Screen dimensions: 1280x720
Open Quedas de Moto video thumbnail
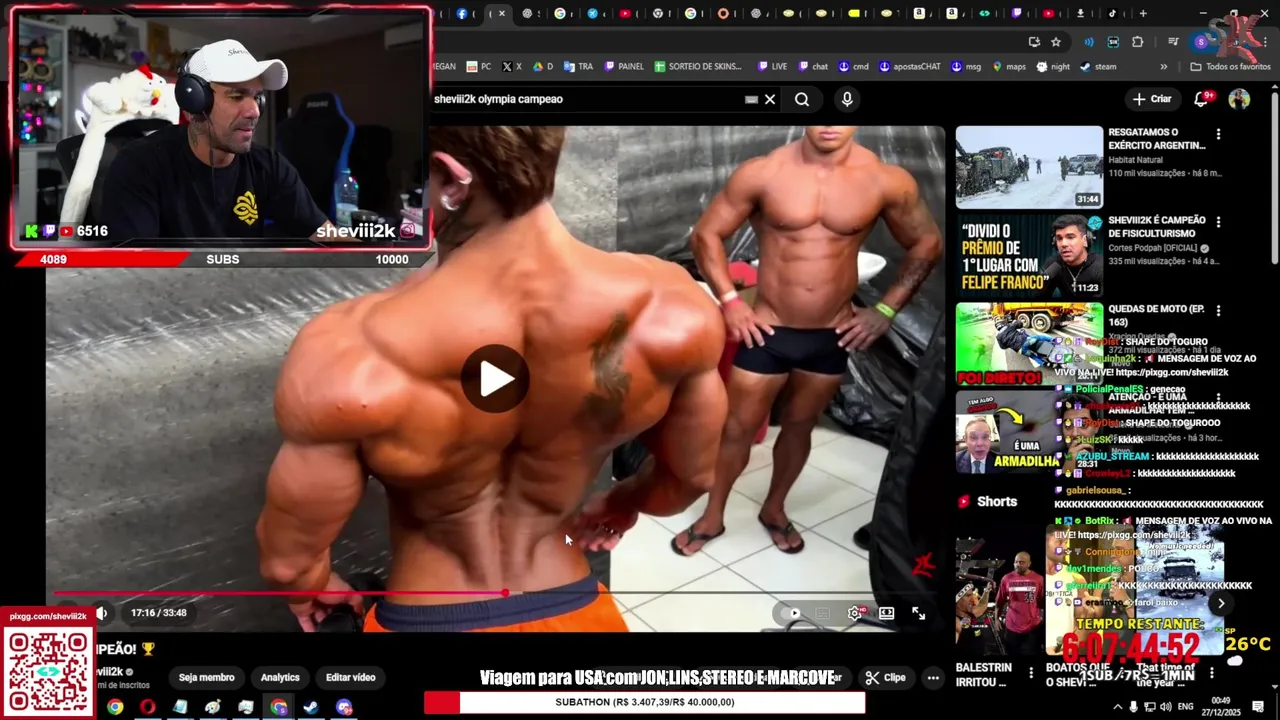point(1029,343)
